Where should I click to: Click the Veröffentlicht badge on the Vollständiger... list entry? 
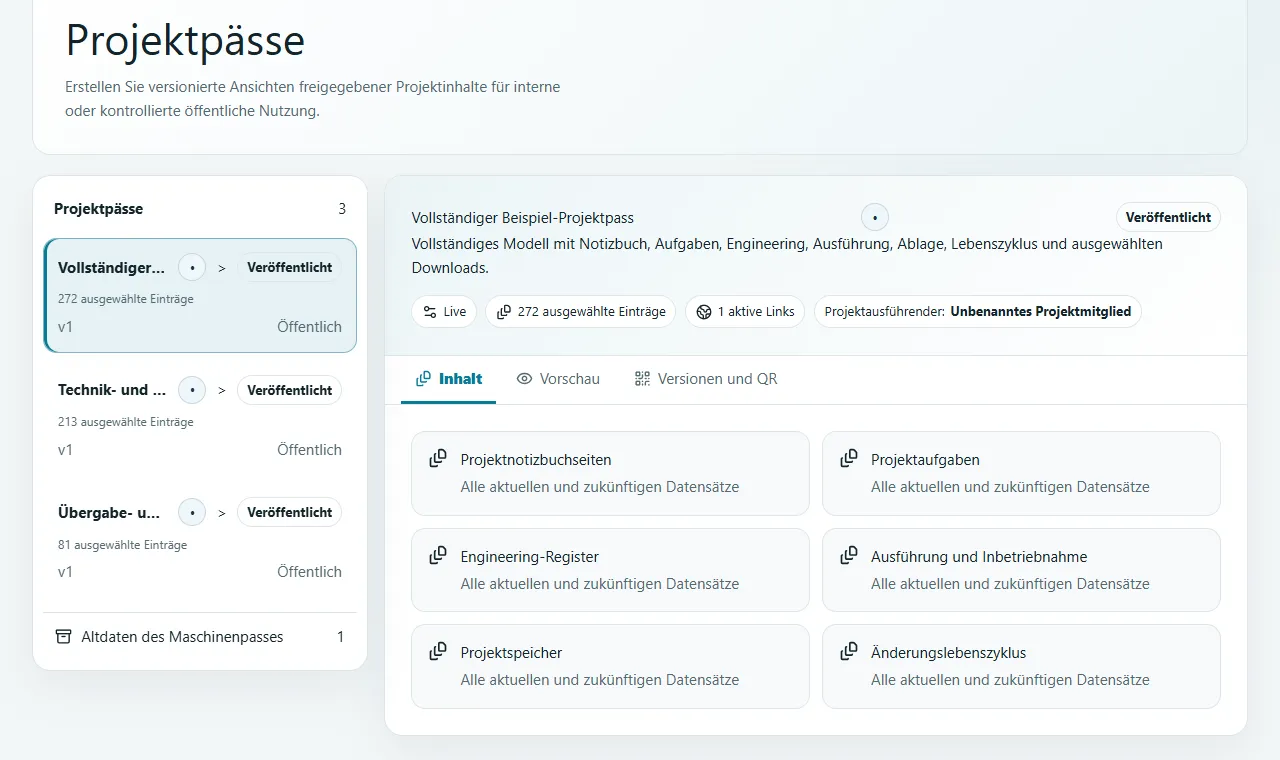pyautogui.click(x=290, y=268)
